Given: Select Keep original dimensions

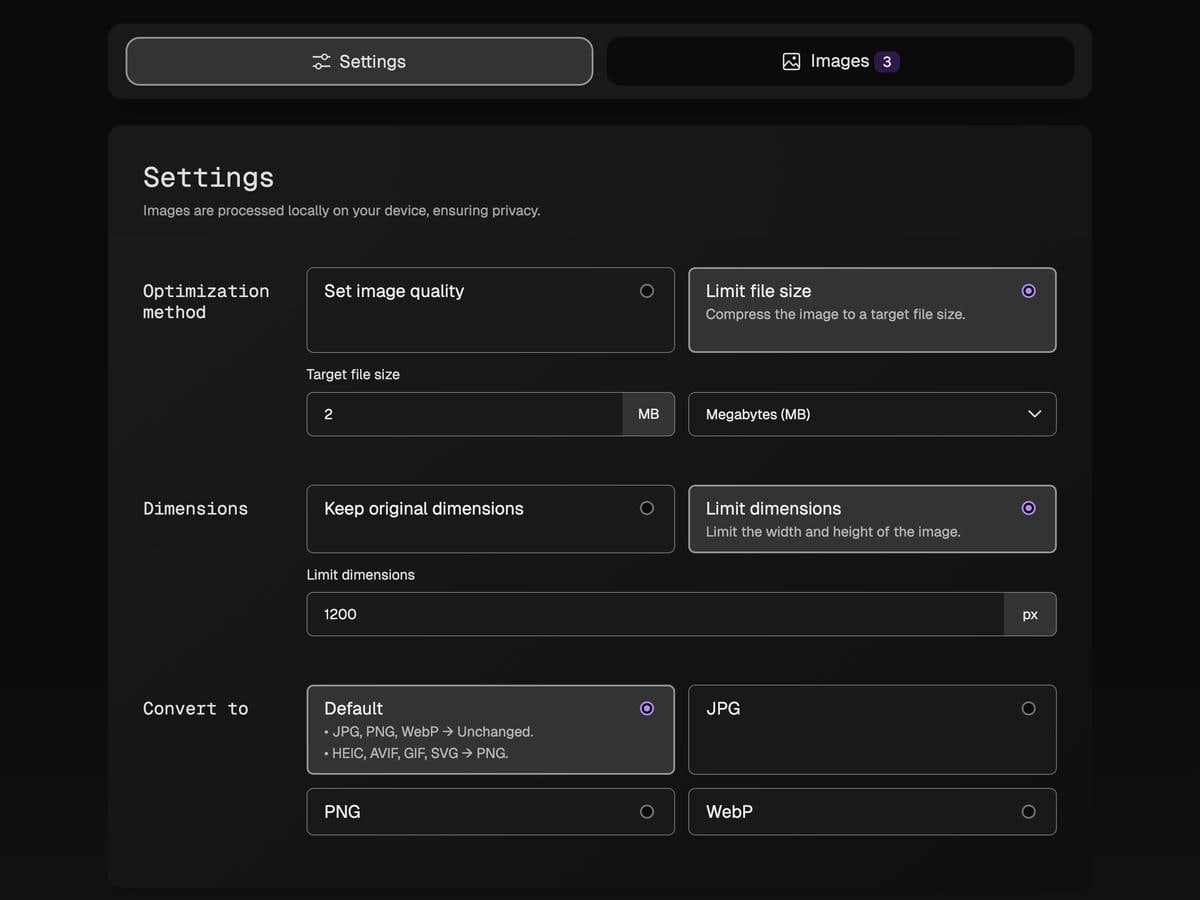Looking at the screenshot, I should tap(490, 518).
